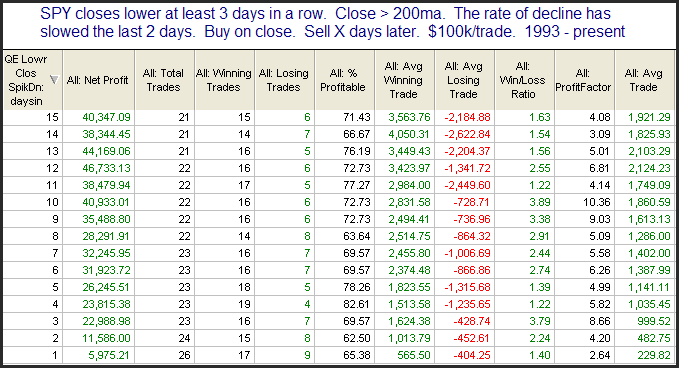The image size is (679, 368).
Task: Select net profit cell 40,347.09
Action: 107,117
